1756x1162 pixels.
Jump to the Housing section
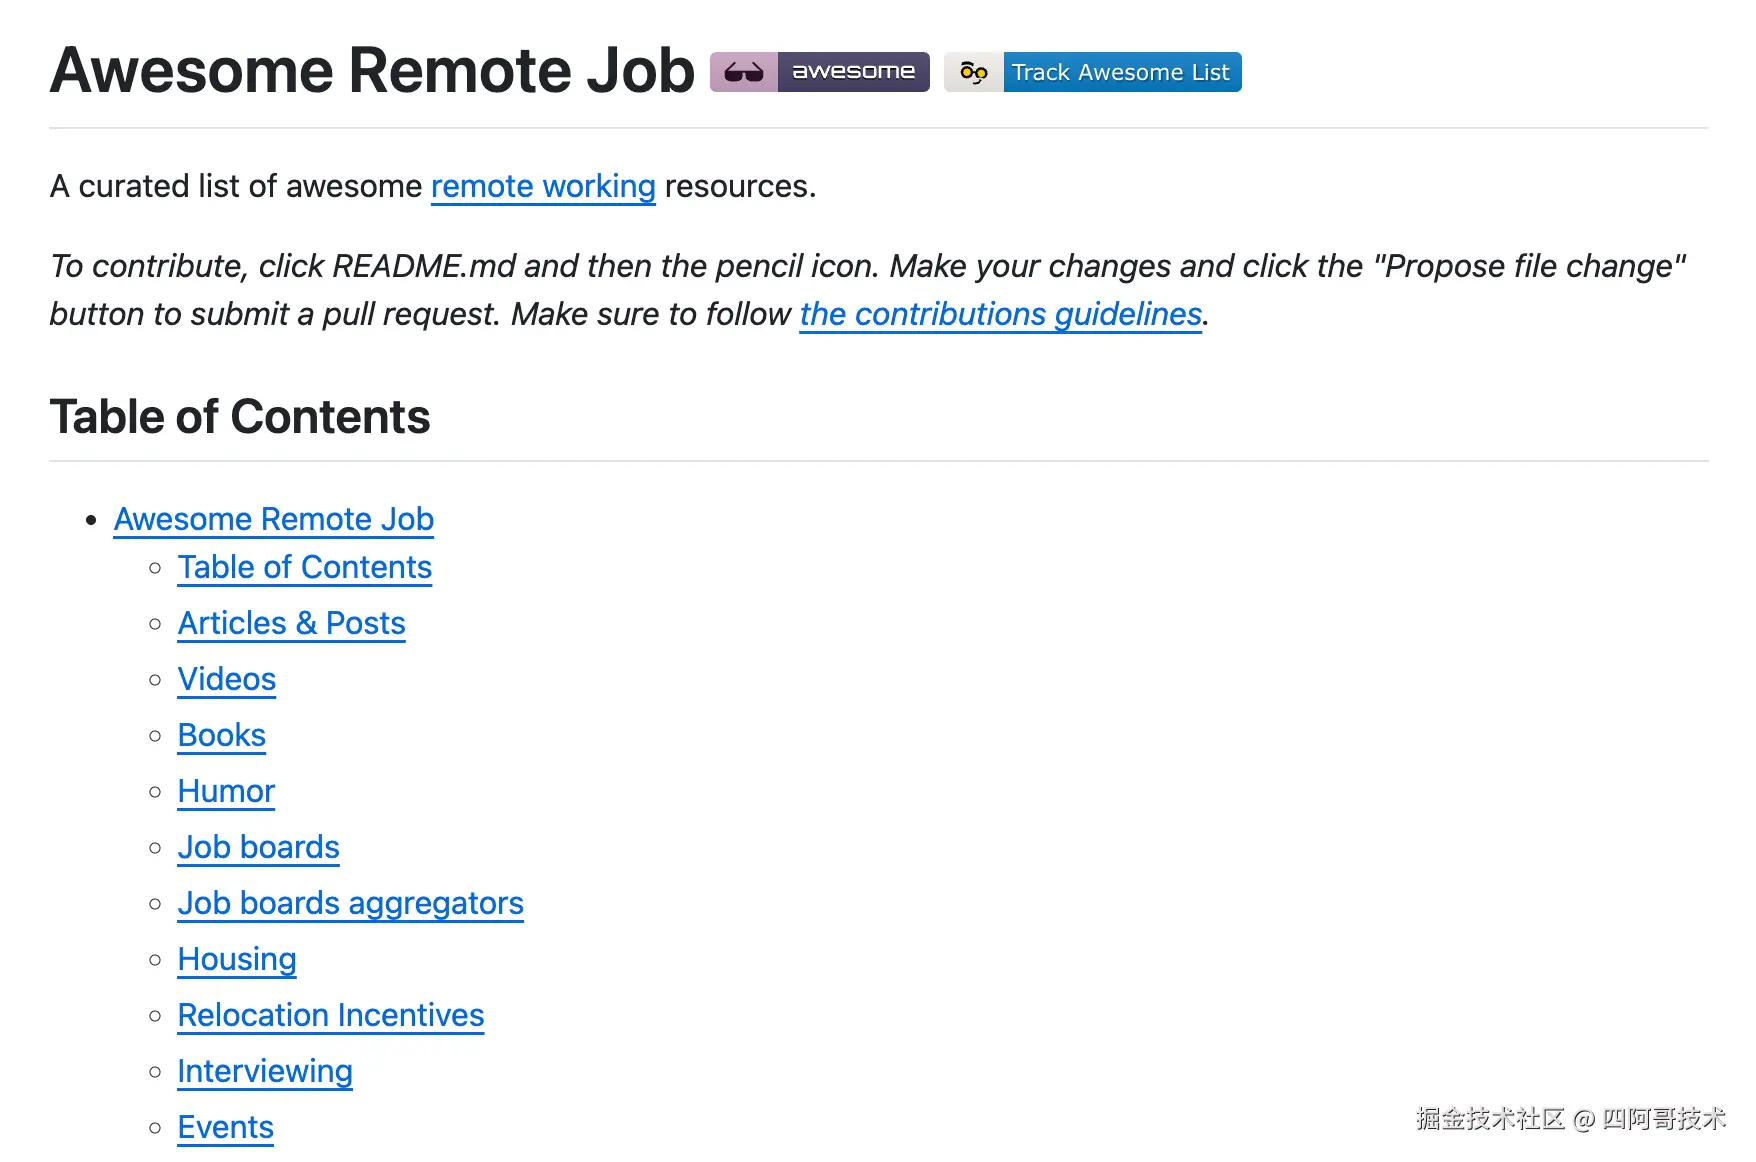(x=237, y=959)
